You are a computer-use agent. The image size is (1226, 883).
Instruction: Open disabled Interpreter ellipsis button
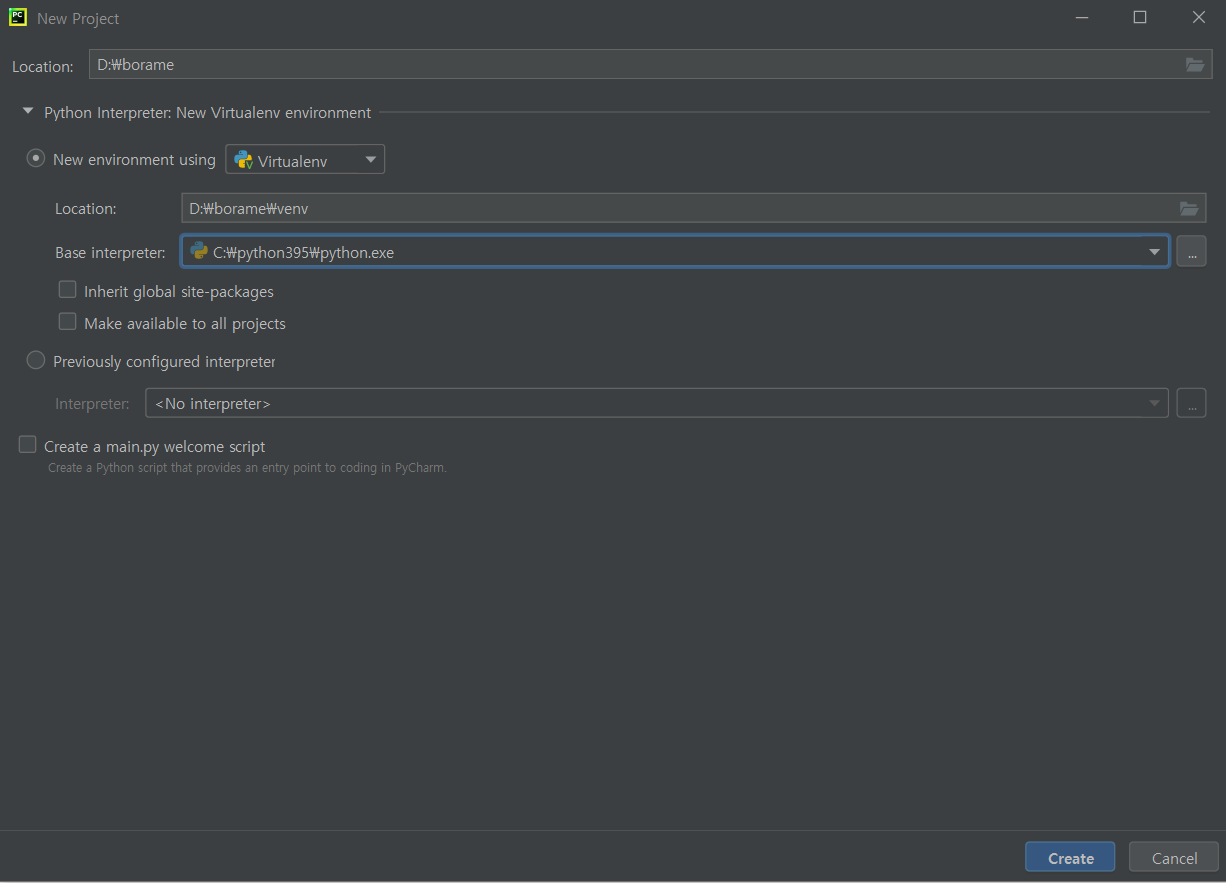tap(1191, 403)
